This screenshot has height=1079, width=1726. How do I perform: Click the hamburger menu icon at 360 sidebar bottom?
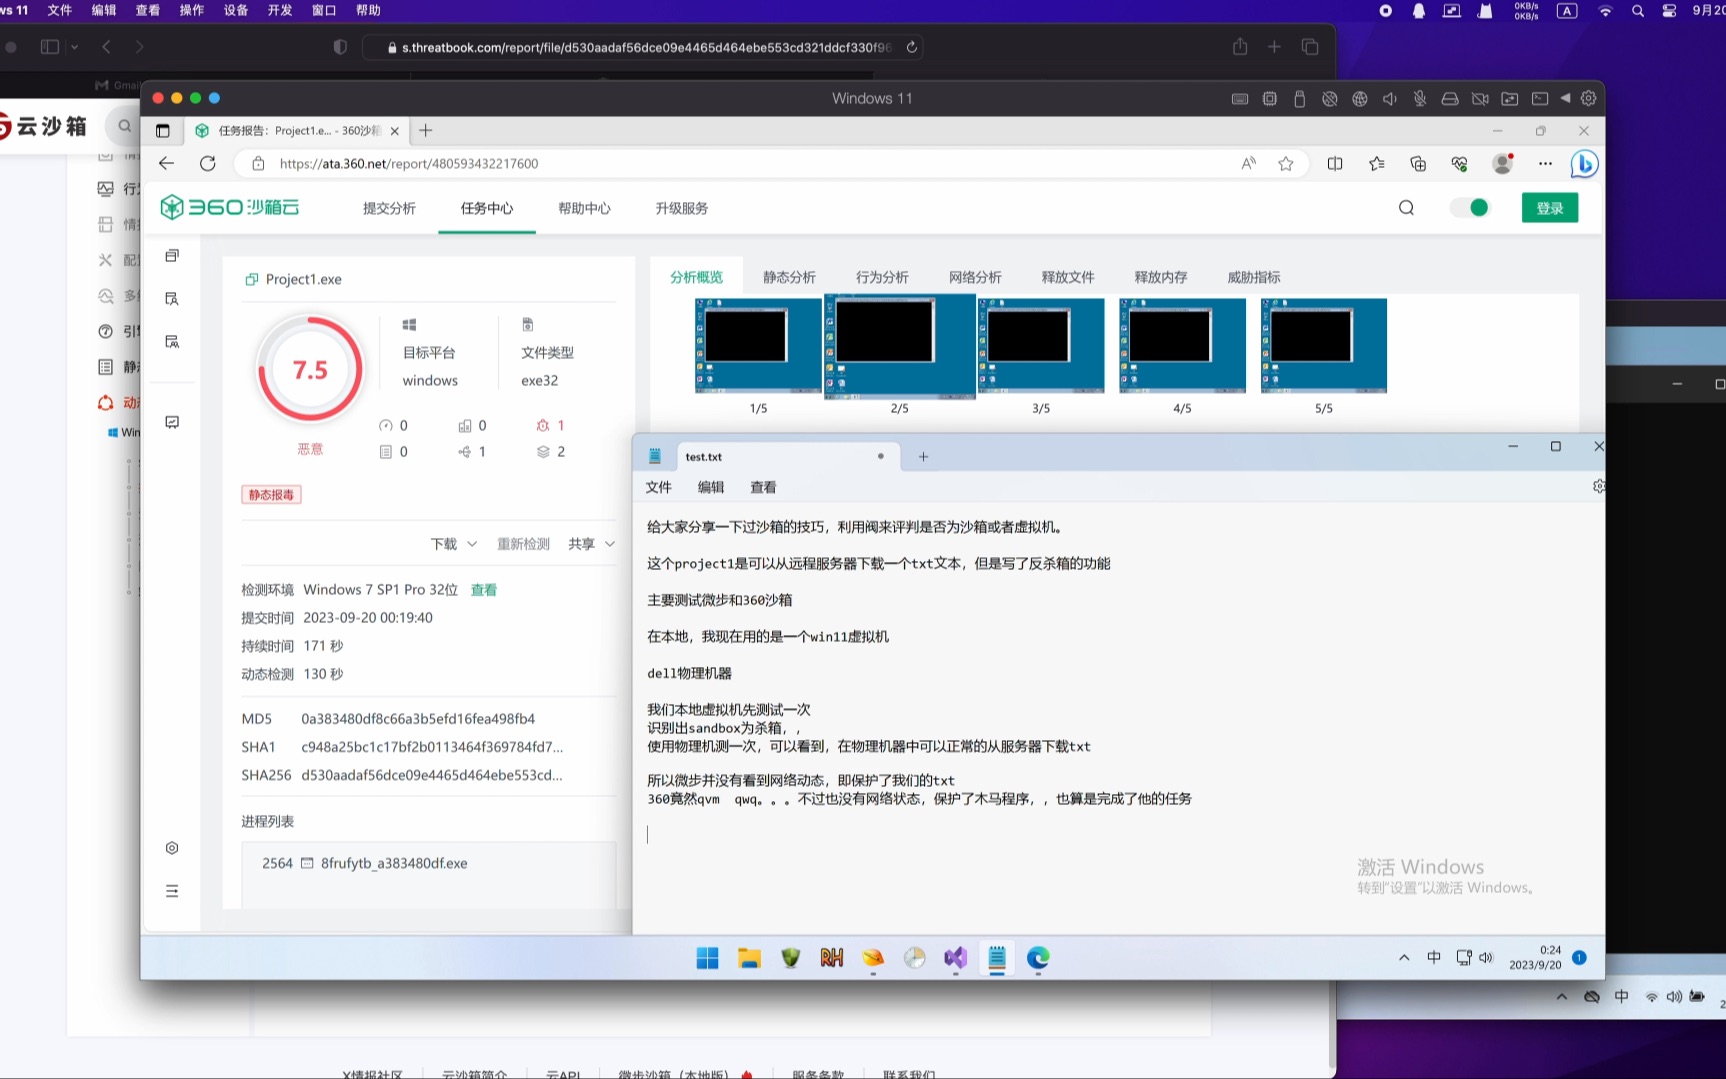[x=172, y=891]
